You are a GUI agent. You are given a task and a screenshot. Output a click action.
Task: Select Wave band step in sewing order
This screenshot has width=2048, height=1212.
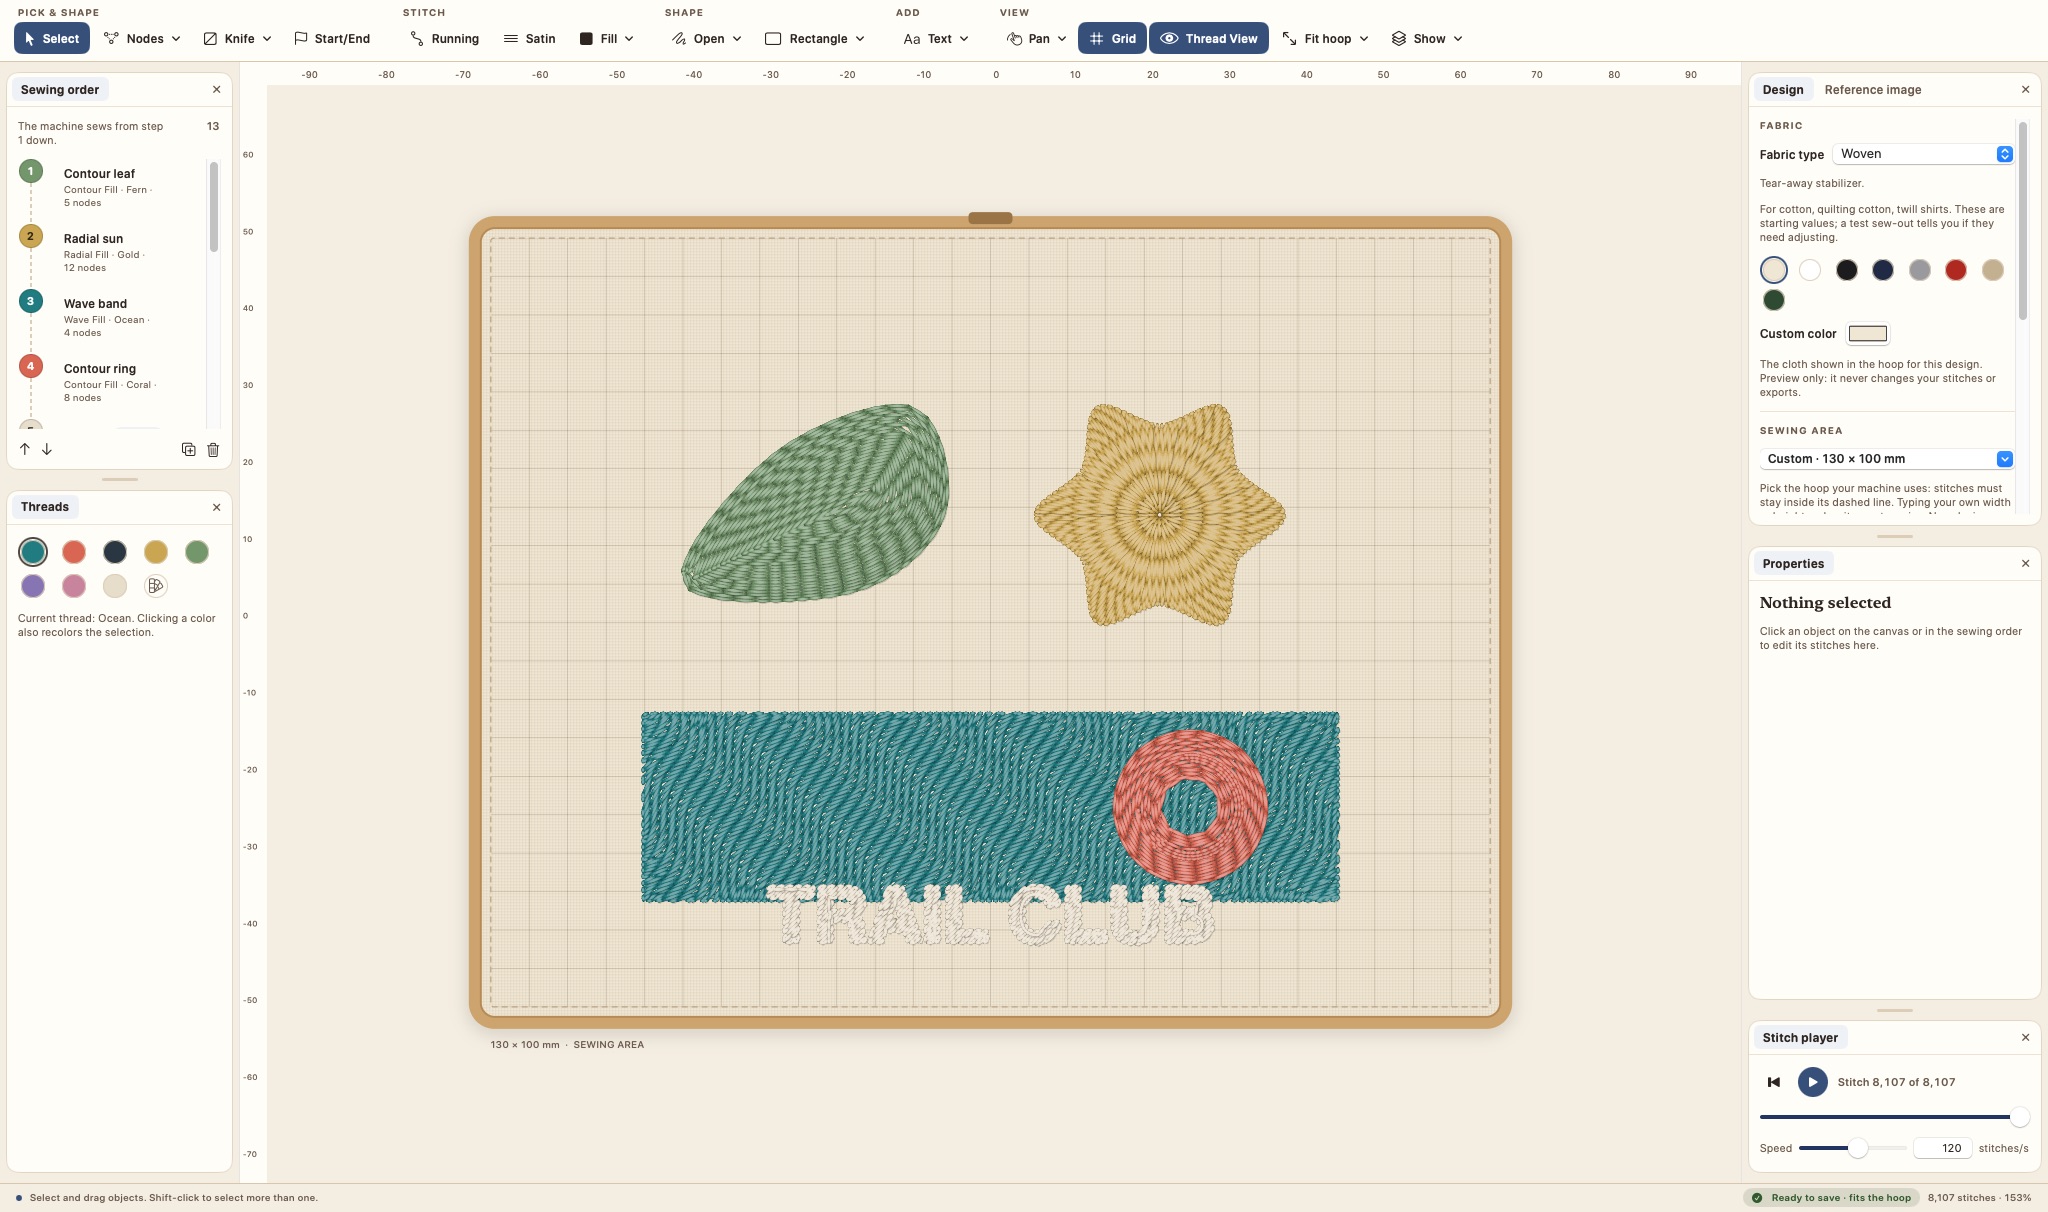tap(113, 317)
